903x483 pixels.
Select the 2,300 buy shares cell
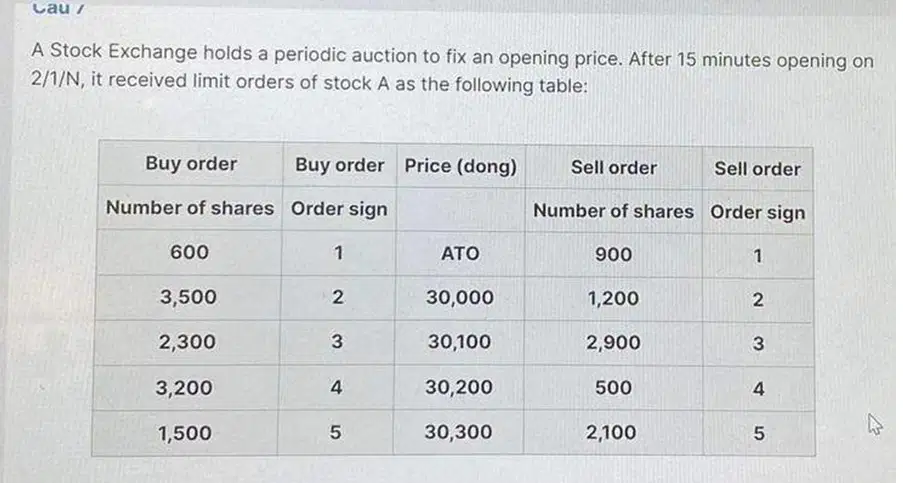point(187,342)
